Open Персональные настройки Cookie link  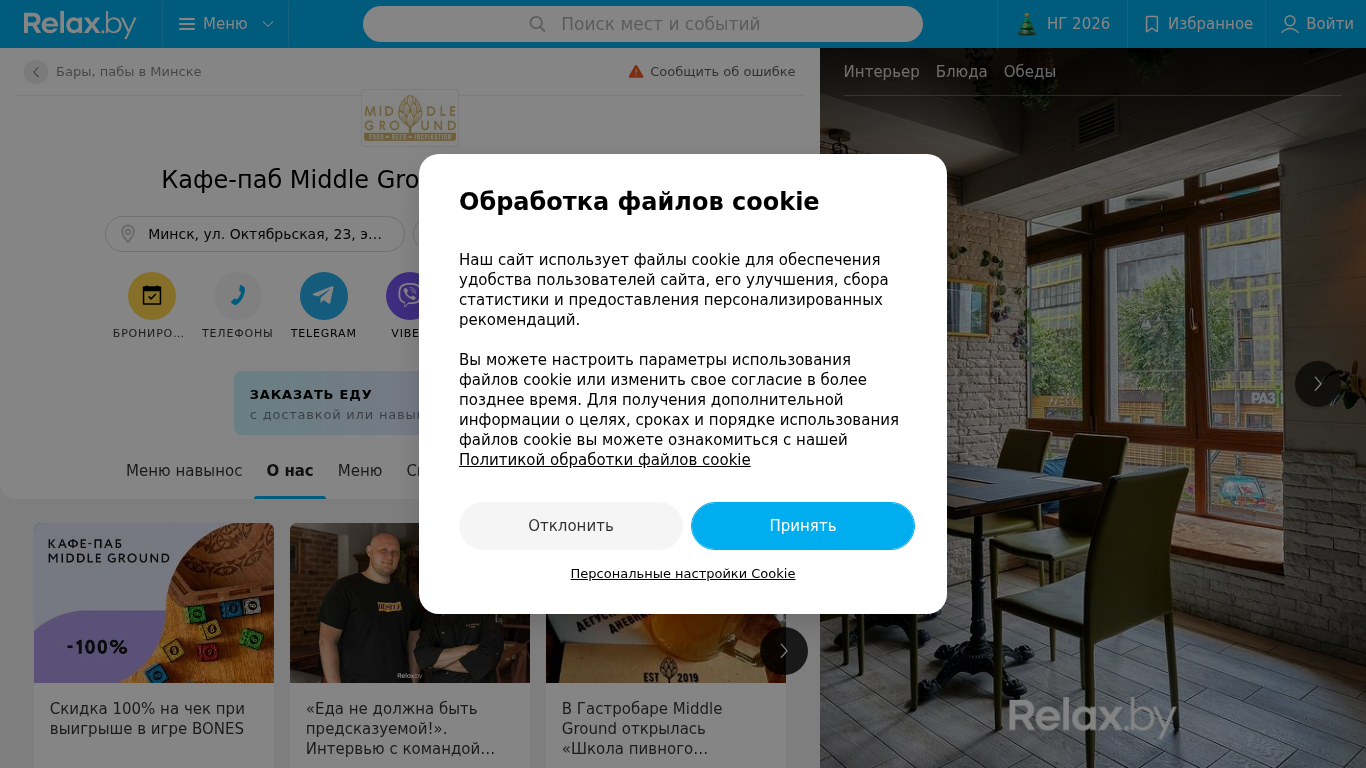(x=683, y=574)
